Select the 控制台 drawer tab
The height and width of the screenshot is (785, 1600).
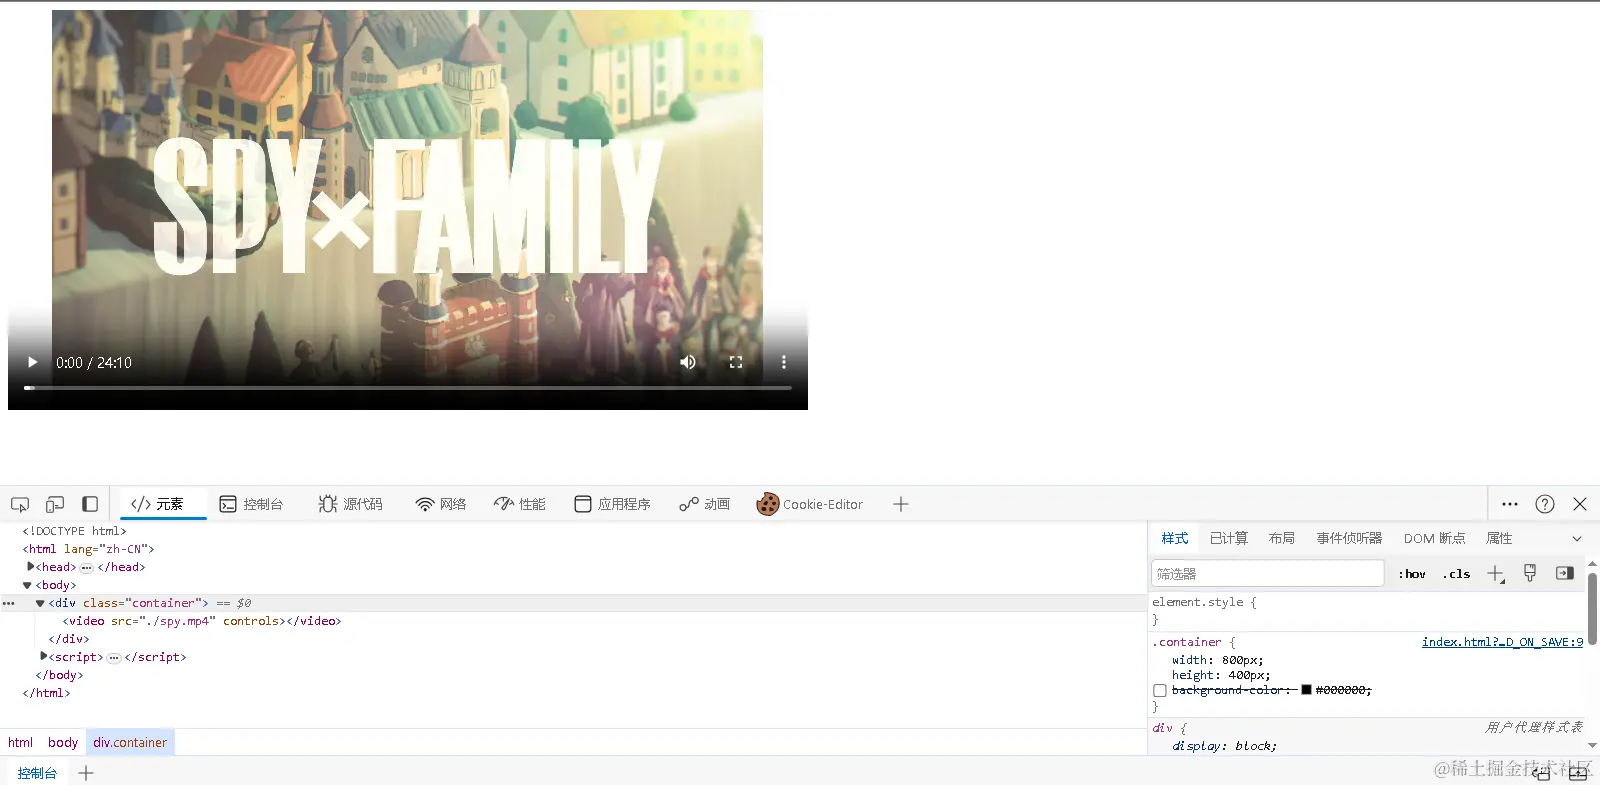(x=37, y=773)
